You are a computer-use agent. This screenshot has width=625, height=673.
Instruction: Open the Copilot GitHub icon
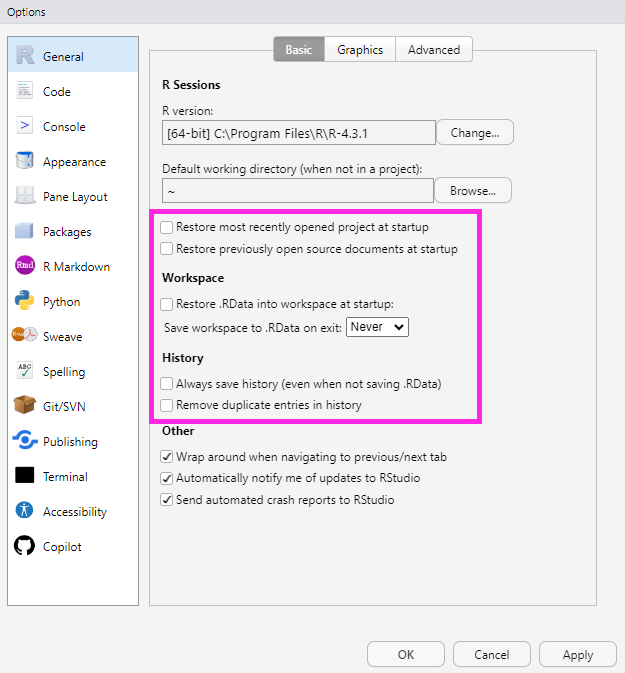coord(24,546)
